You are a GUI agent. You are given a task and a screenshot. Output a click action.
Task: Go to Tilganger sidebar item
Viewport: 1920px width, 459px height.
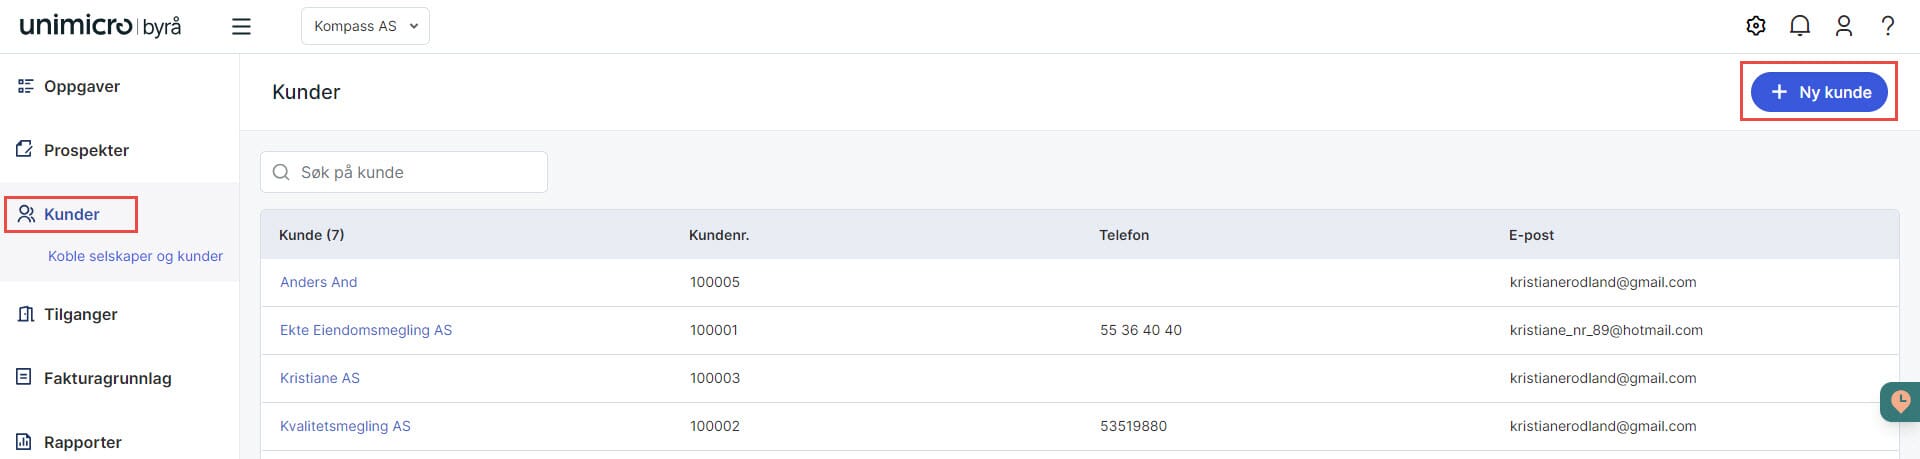80,314
